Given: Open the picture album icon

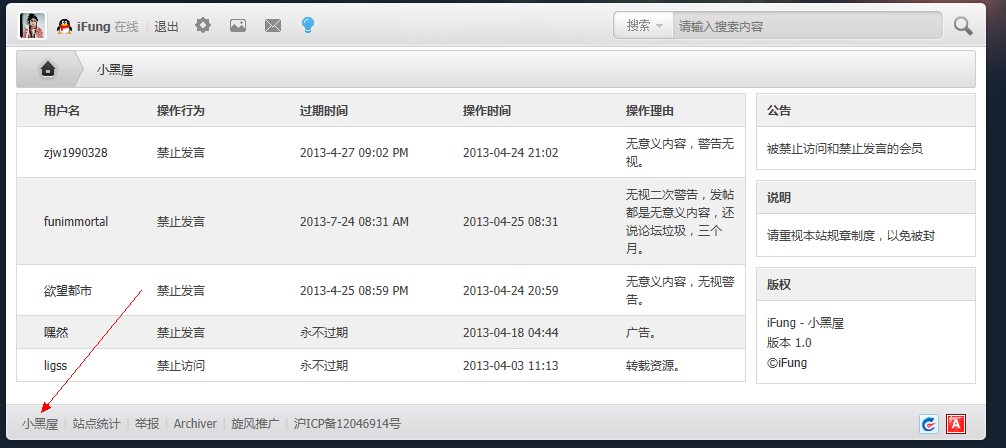Looking at the screenshot, I should (x=238, y=26).
